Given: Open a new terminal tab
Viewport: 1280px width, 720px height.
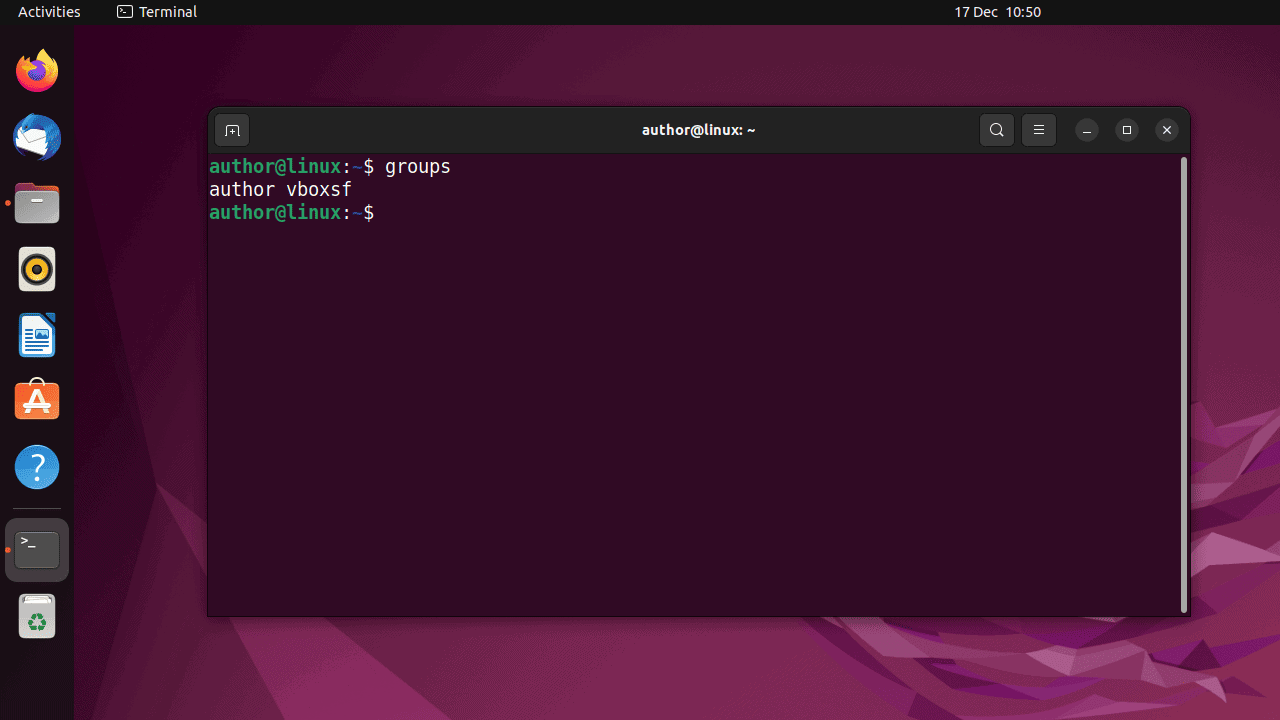Looking at the screenshot, I should (x=232, y=130).
